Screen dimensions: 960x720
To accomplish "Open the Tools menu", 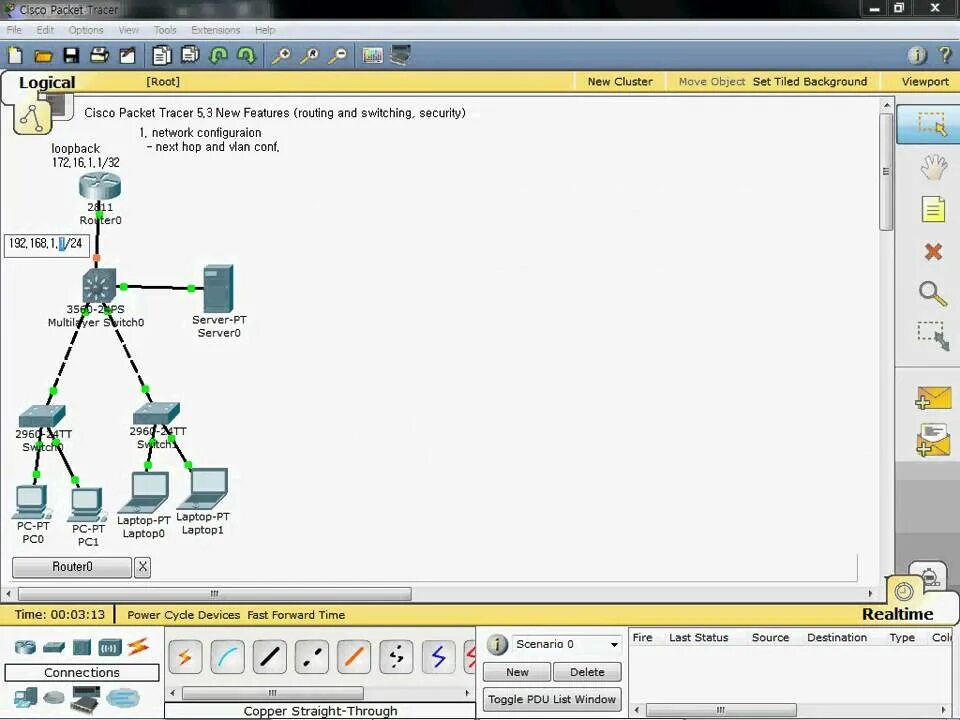I will [x=165, y=29].
